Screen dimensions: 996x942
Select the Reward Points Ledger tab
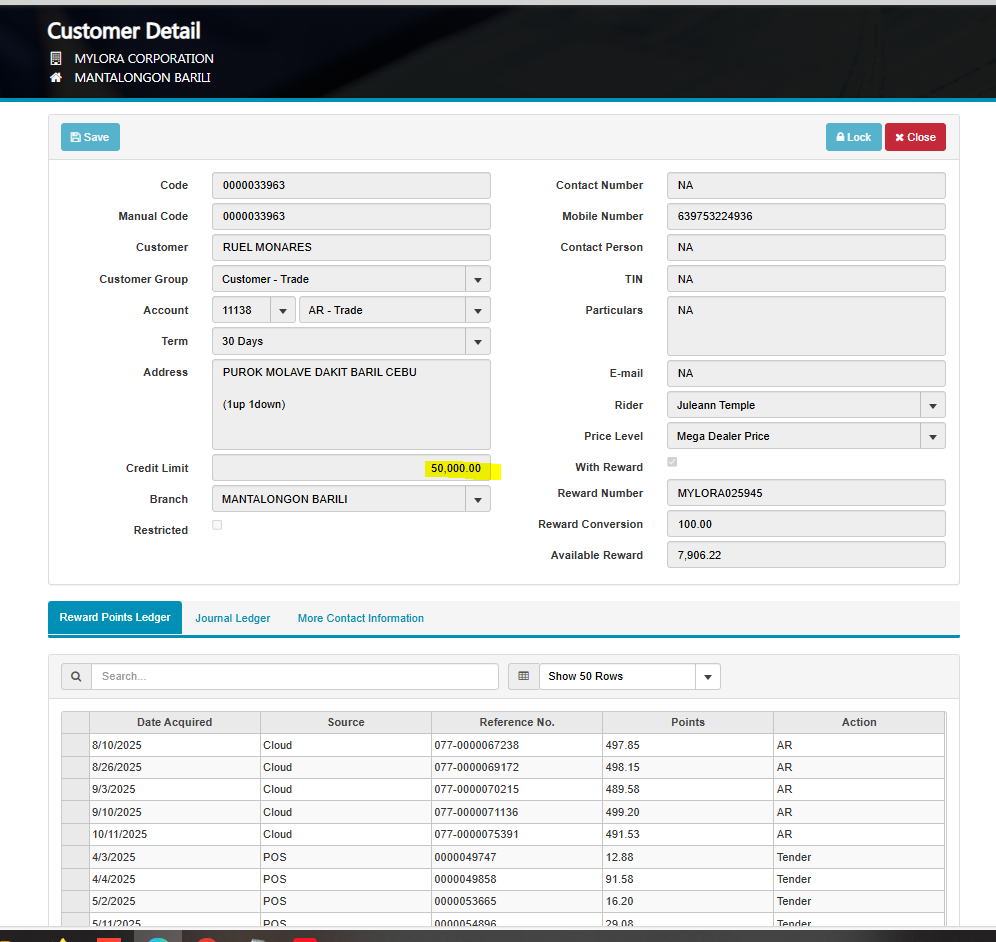115,617
